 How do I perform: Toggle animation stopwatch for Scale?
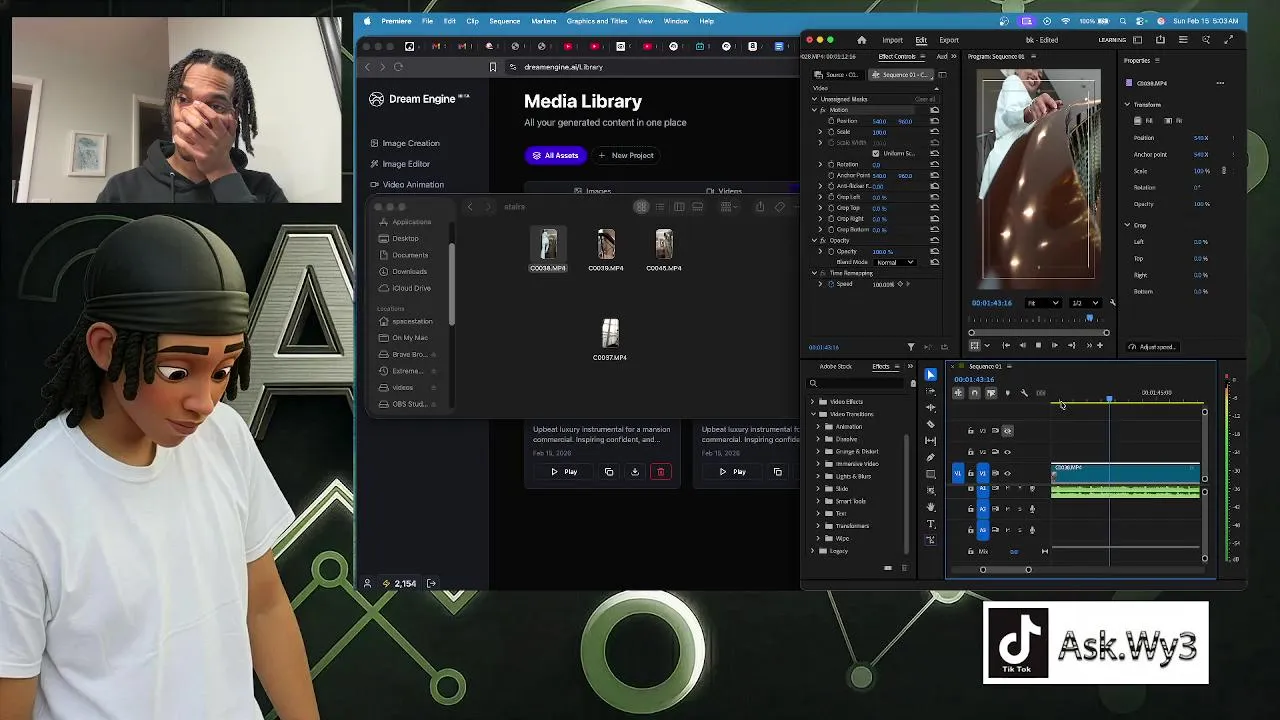830,132
